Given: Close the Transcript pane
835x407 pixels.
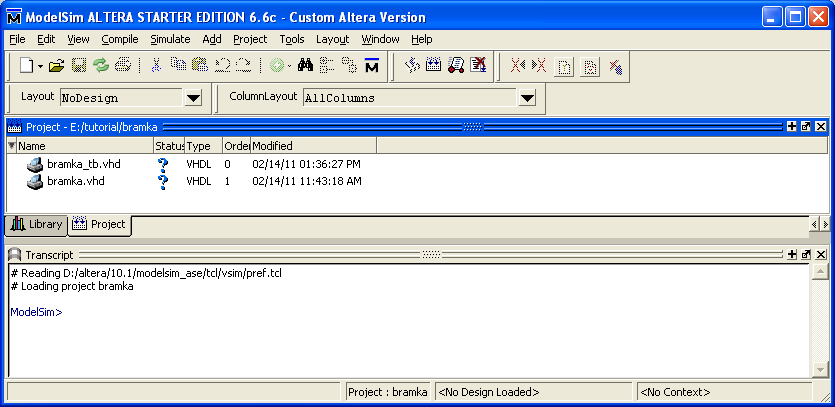Looking at the screenshot, I should [x=821, y=255].
